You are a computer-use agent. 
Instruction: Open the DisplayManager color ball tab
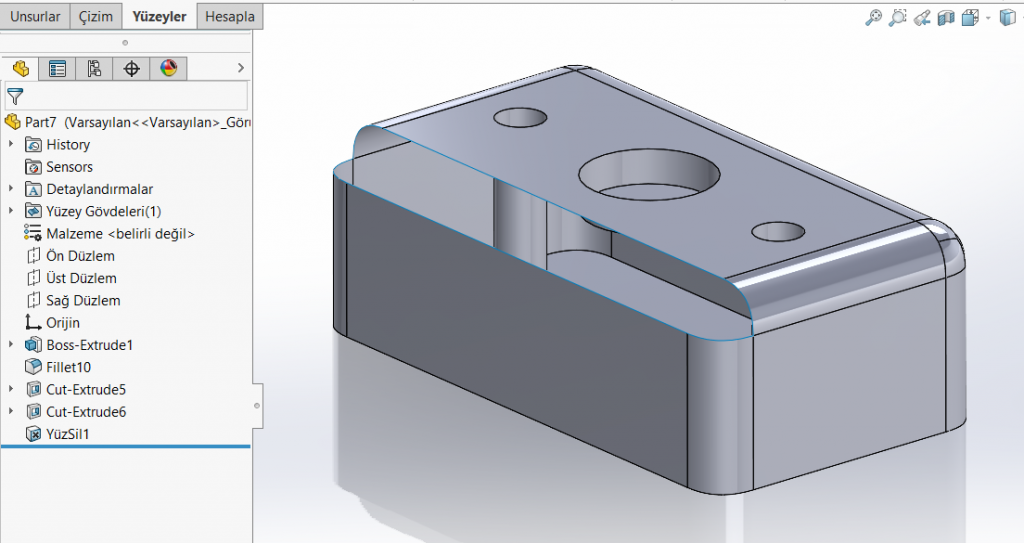(168, 69)
